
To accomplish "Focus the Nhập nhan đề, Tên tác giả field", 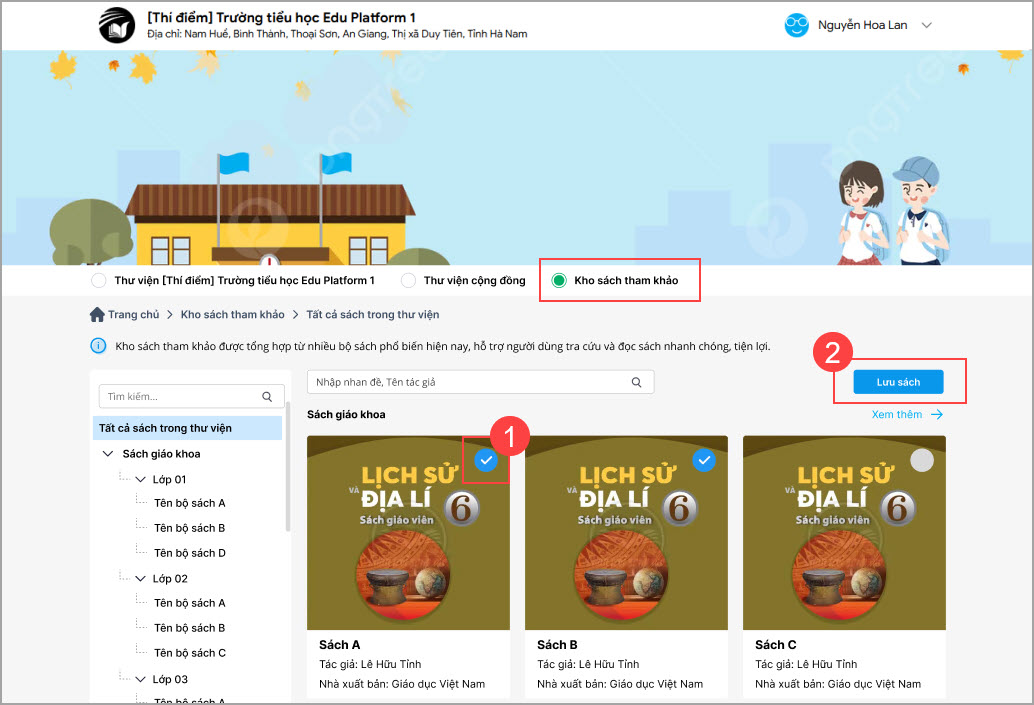I will (480, 382).
